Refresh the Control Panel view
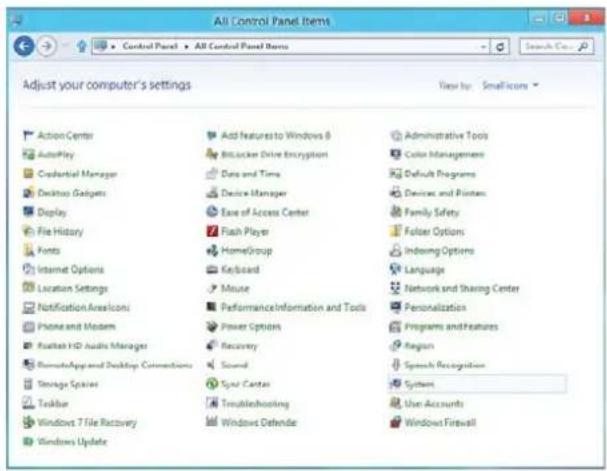Screen dimensions: 607x471 click(x=500, y=47)
